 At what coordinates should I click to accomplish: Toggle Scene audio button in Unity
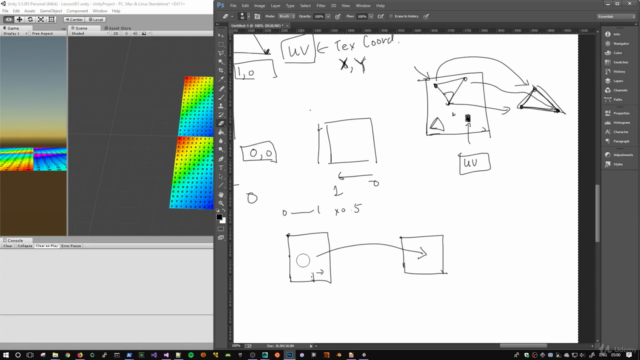tap(135, 33)
